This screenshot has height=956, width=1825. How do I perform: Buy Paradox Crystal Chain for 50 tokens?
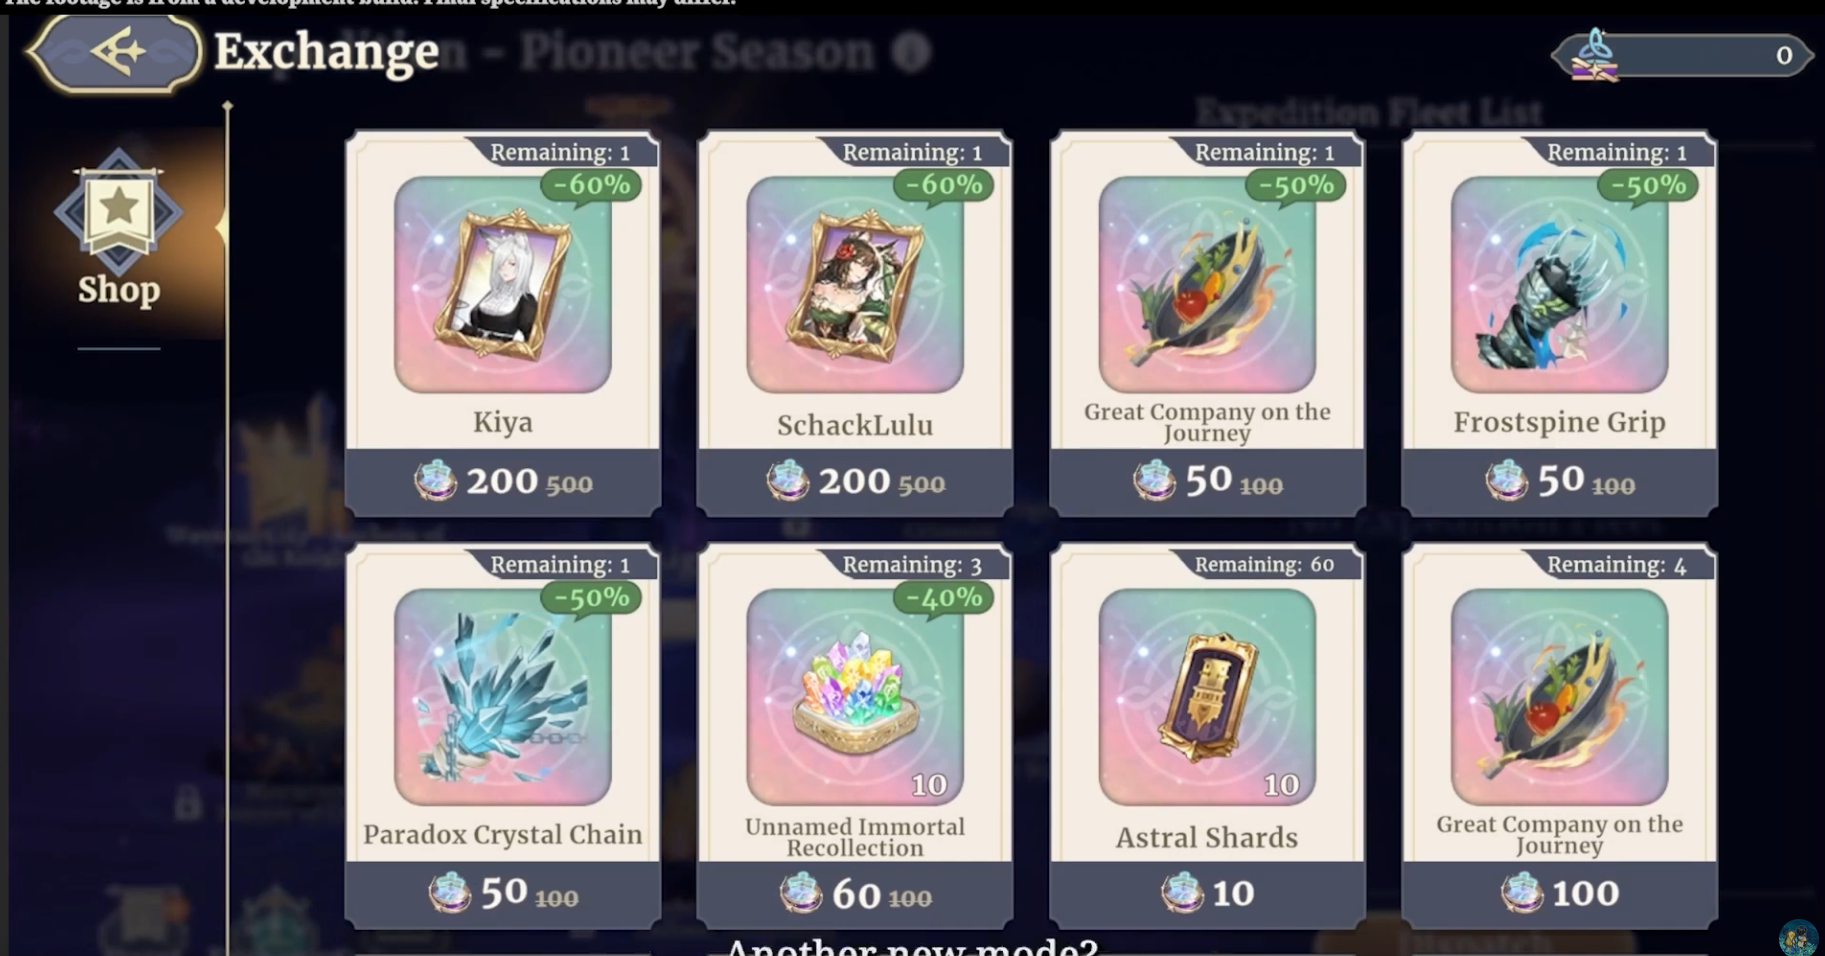click(502, 894)
